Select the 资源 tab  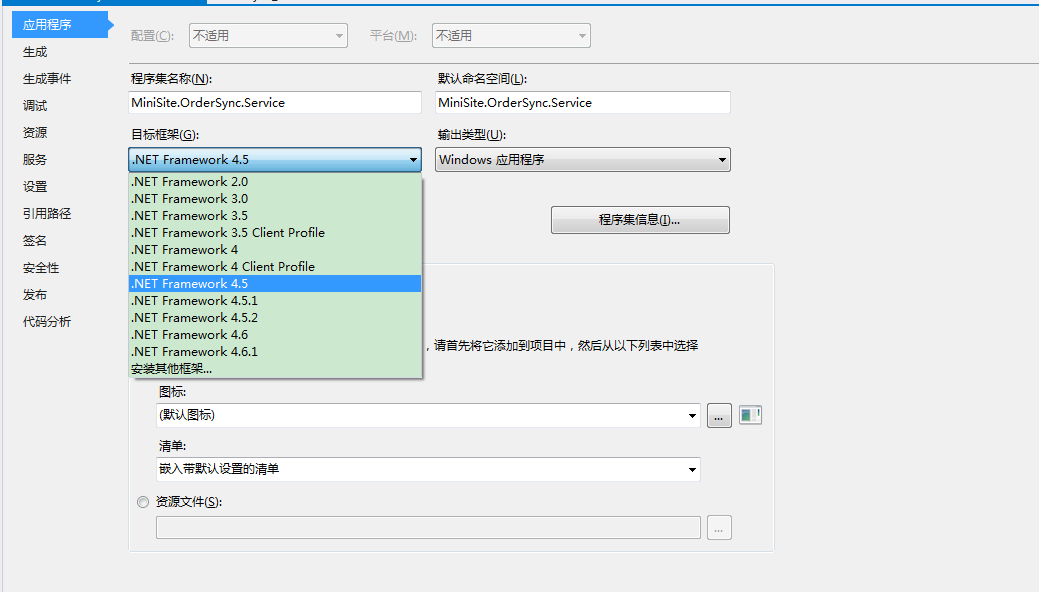tap(35, 133)
